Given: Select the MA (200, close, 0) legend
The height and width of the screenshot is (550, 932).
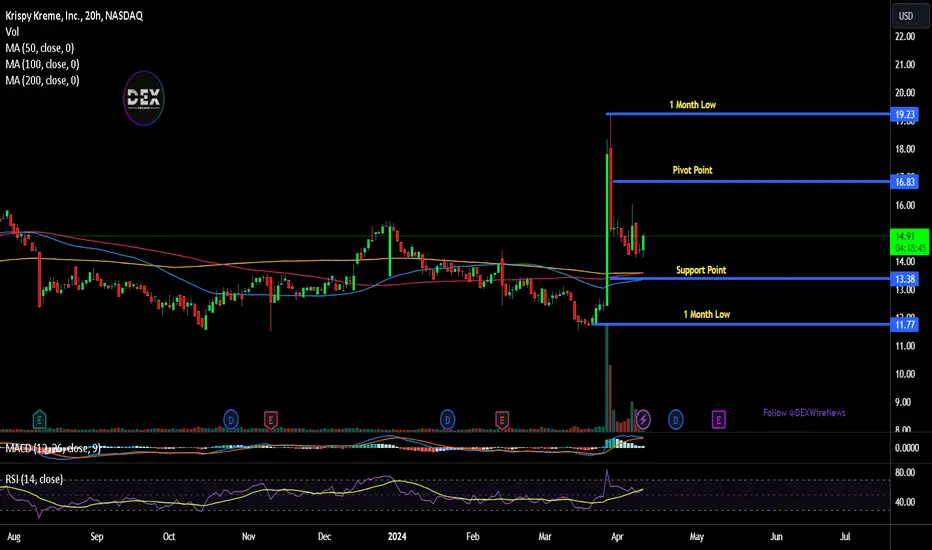Looking at the screenshot, I should point(42,80).
